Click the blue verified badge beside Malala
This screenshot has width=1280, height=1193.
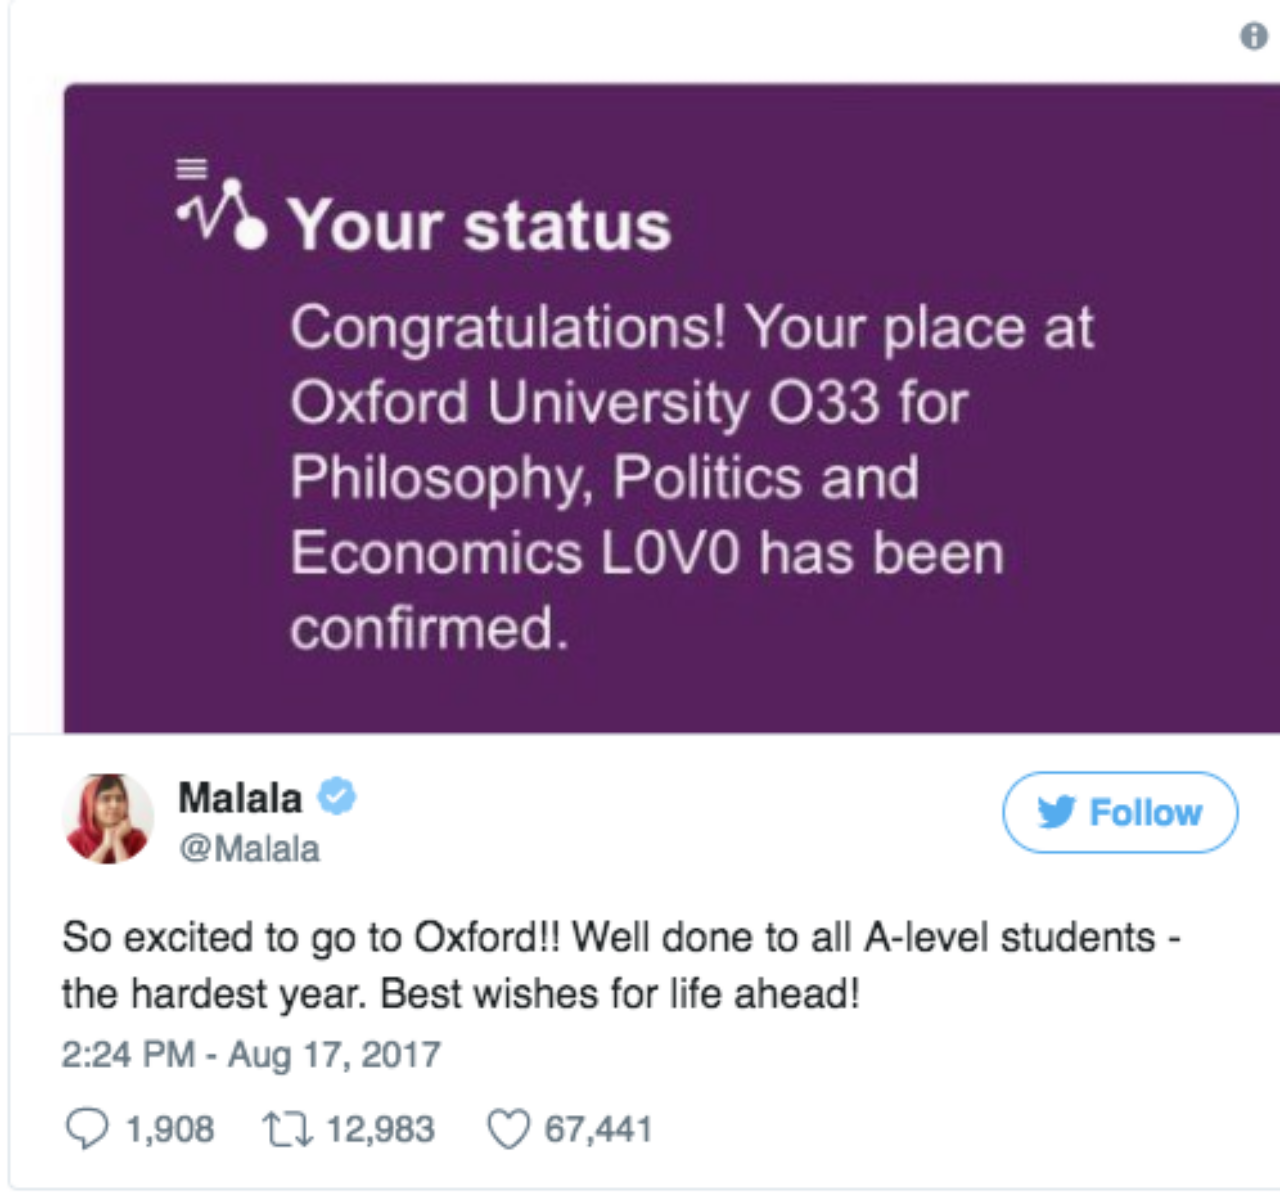pos(337,797)
